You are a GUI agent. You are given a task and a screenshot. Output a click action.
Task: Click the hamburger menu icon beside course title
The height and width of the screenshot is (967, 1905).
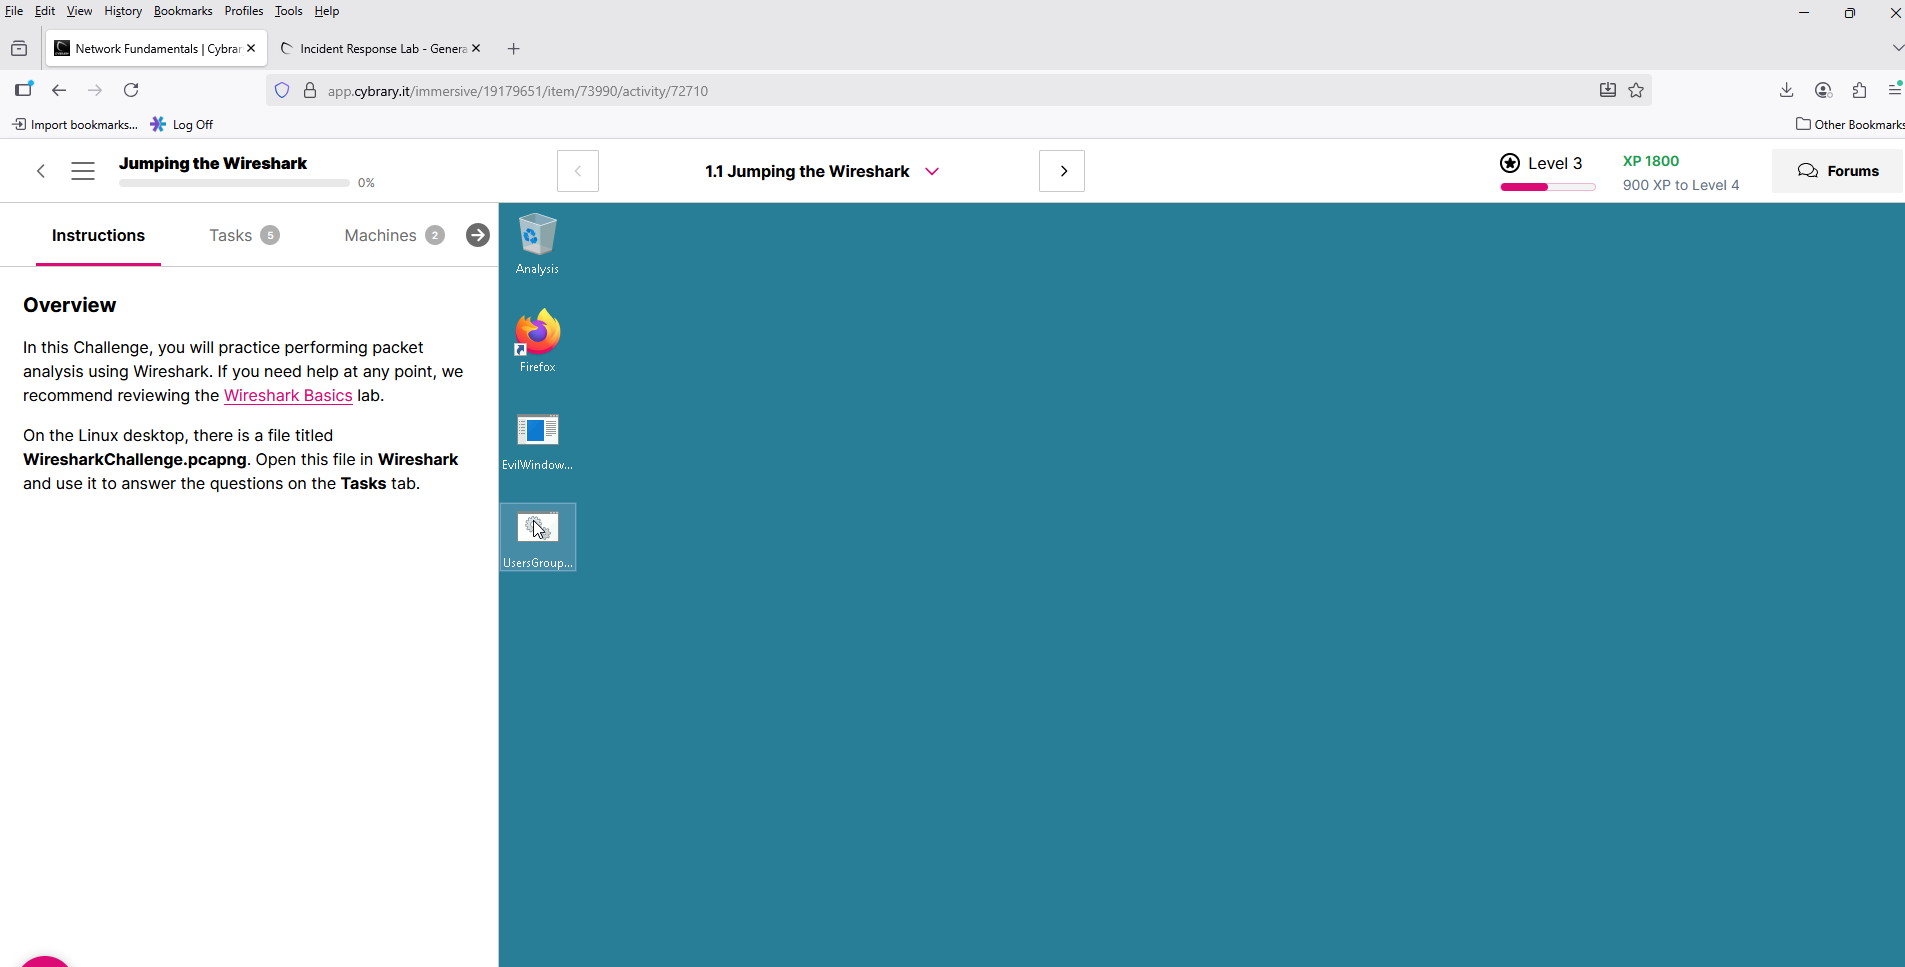83,171
